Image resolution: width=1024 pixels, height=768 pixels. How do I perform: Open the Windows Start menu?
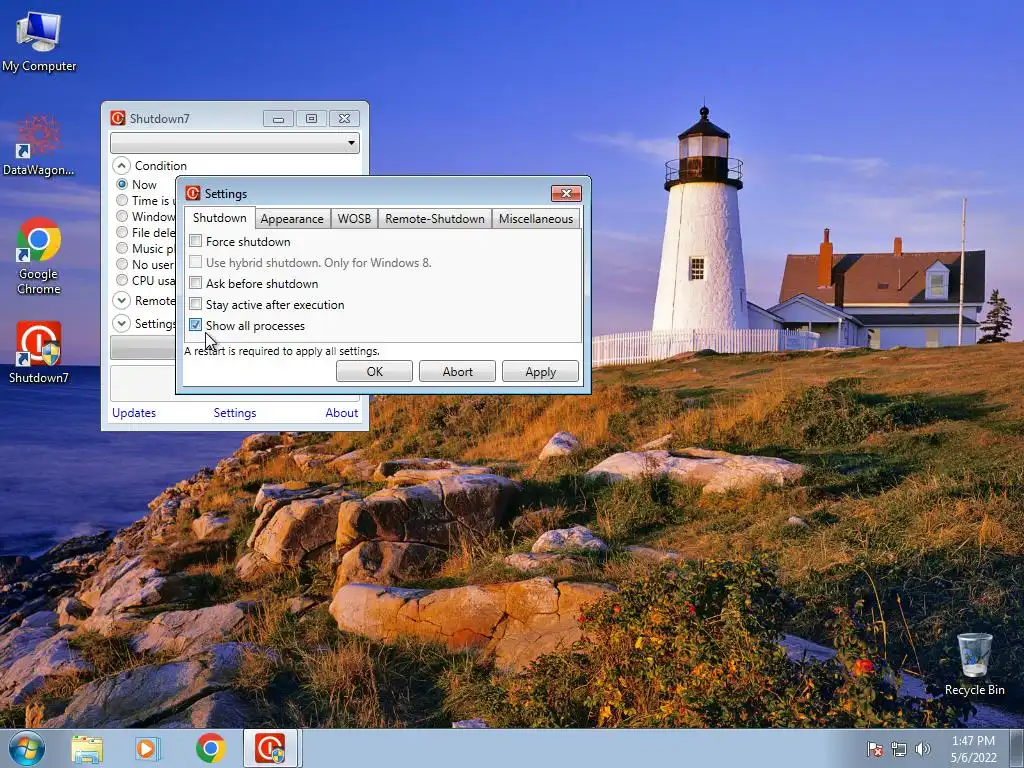coord(27,748)
